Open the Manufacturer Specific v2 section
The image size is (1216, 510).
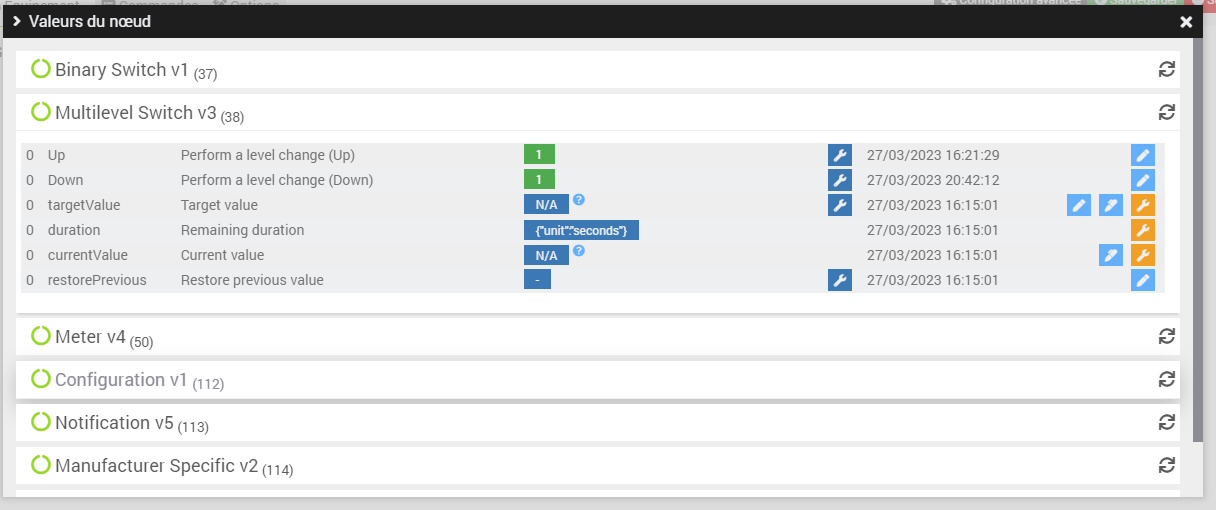[x=156, y=466]
